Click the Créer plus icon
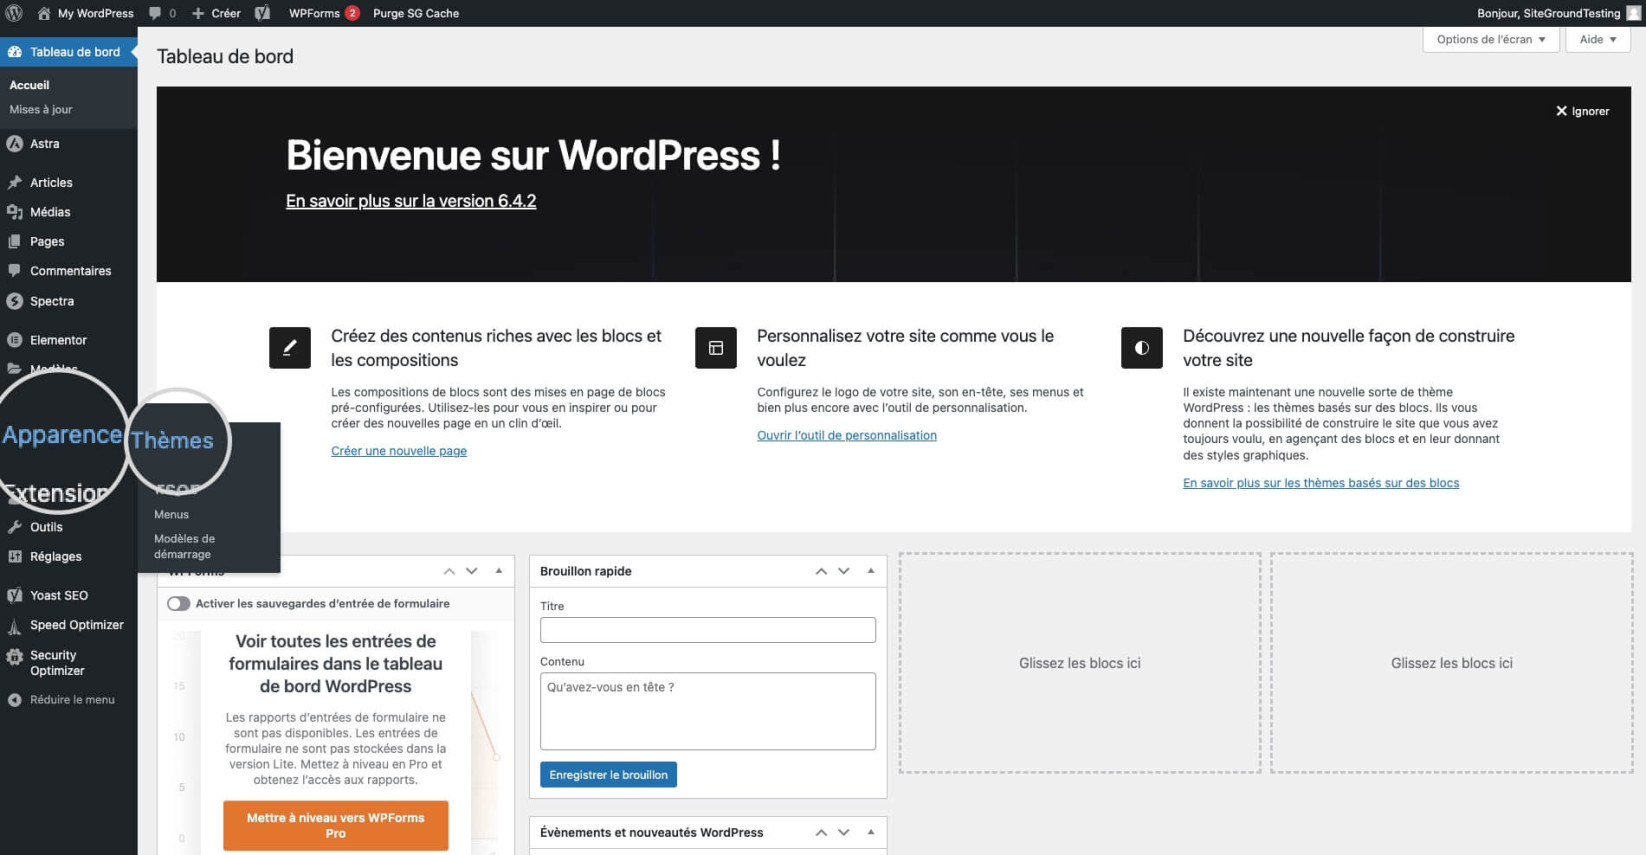The height and width of the screenshot is (855, 1646). (198, 13)
